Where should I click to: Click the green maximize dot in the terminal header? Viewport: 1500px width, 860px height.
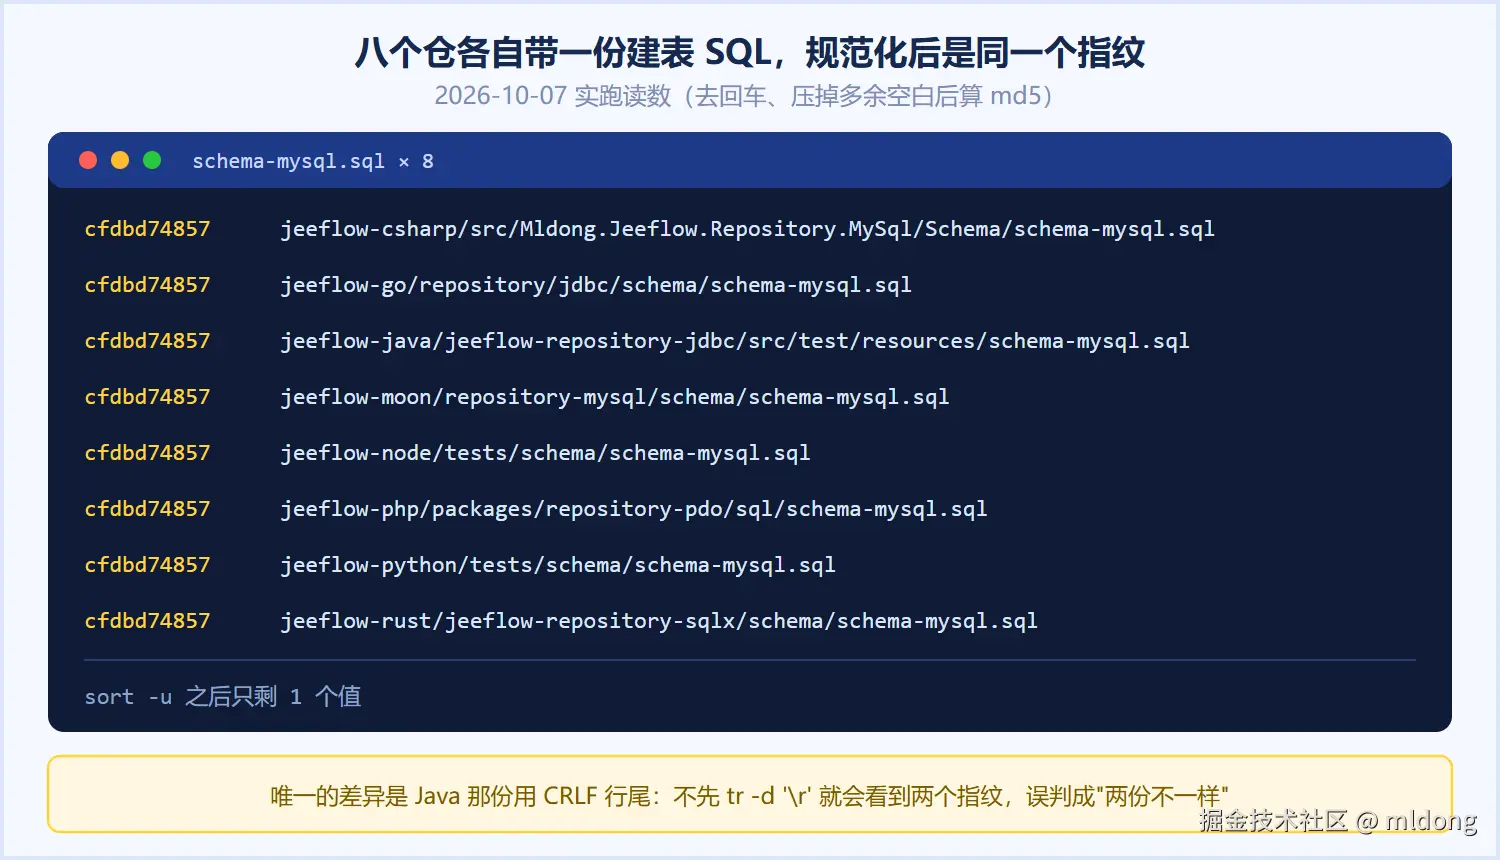click(x=152, y=160)
